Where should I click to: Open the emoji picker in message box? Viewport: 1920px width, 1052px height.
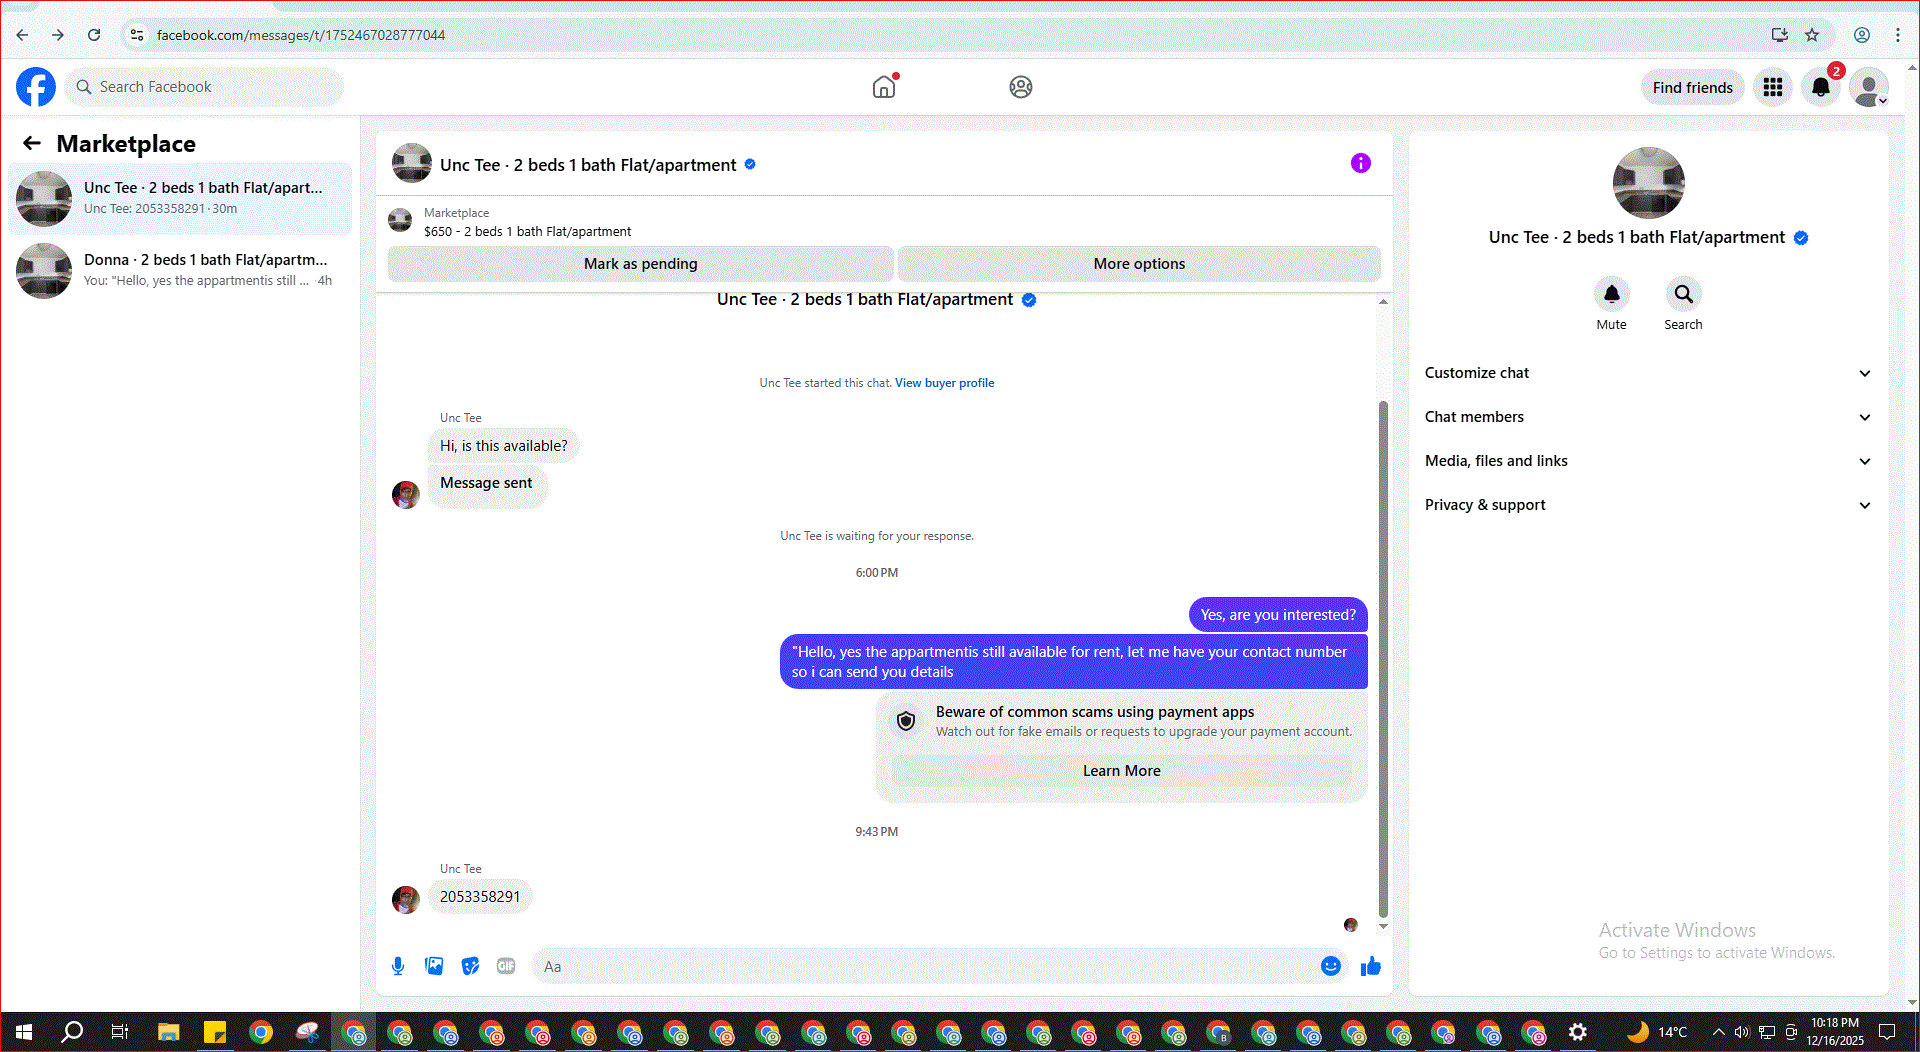pyautogui.click(x=1330, y=966)
